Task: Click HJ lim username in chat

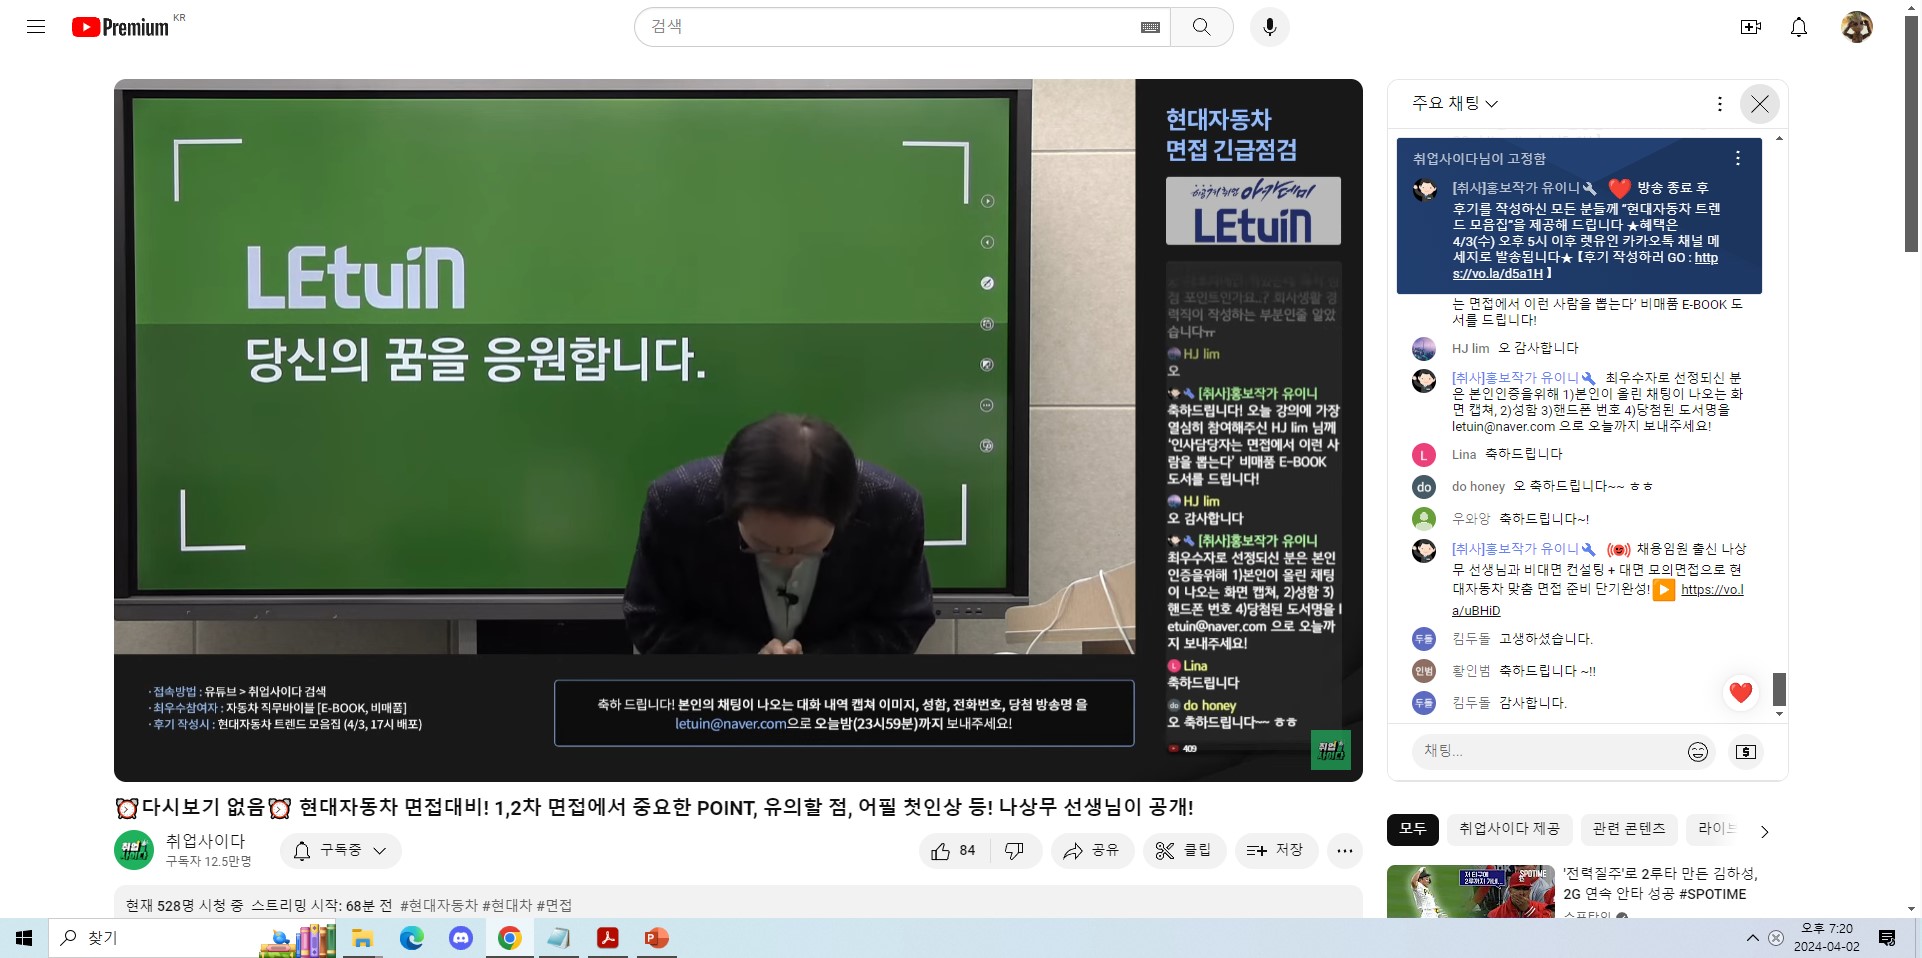Action: click(x=1470, y=348)
